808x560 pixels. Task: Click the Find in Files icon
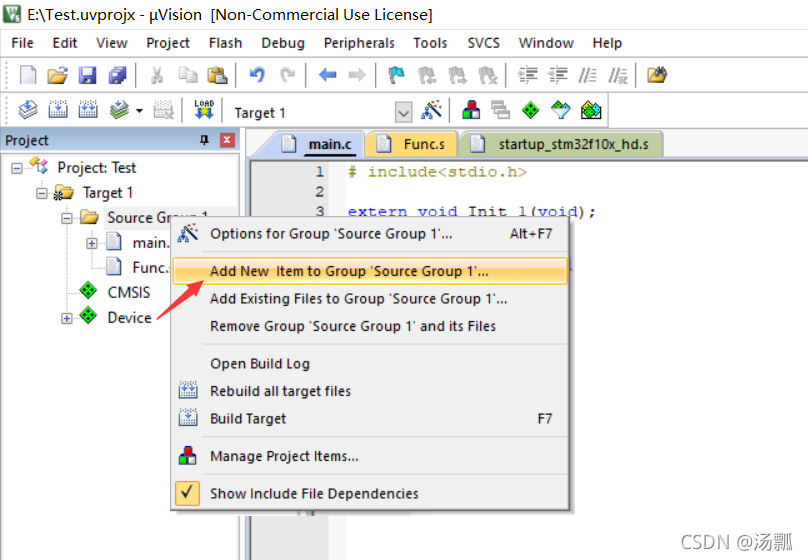657,75
